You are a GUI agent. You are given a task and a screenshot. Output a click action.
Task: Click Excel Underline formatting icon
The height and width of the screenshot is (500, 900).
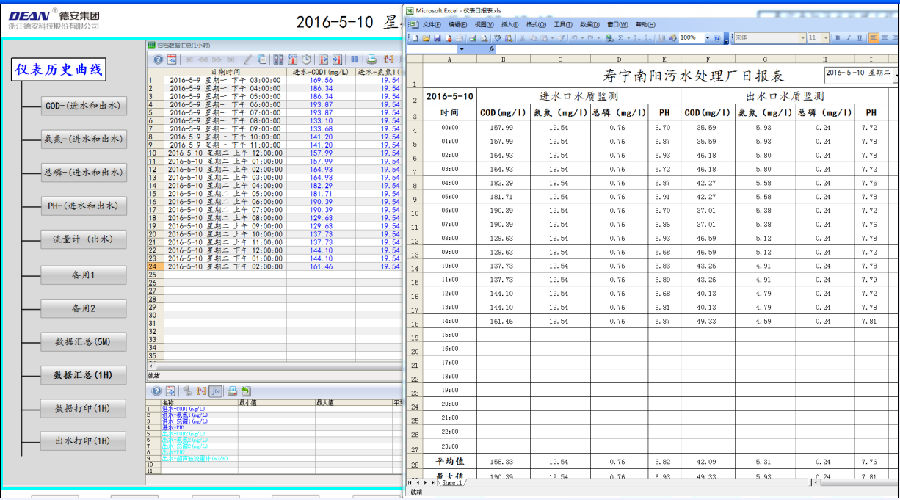click(x=860, y=38)
